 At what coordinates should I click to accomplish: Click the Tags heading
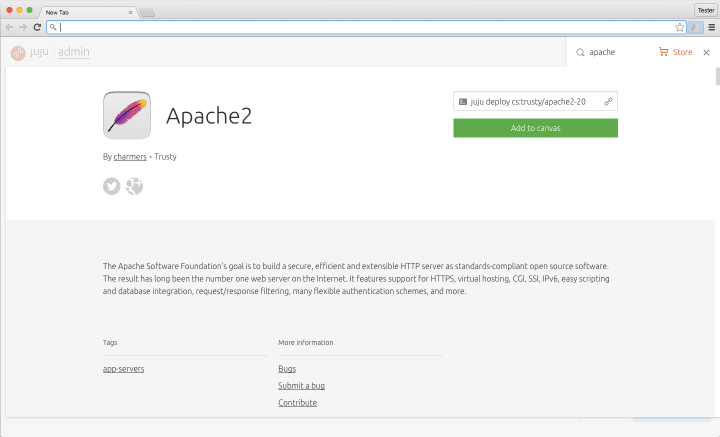pyautogui.click(x=110, y=342)
